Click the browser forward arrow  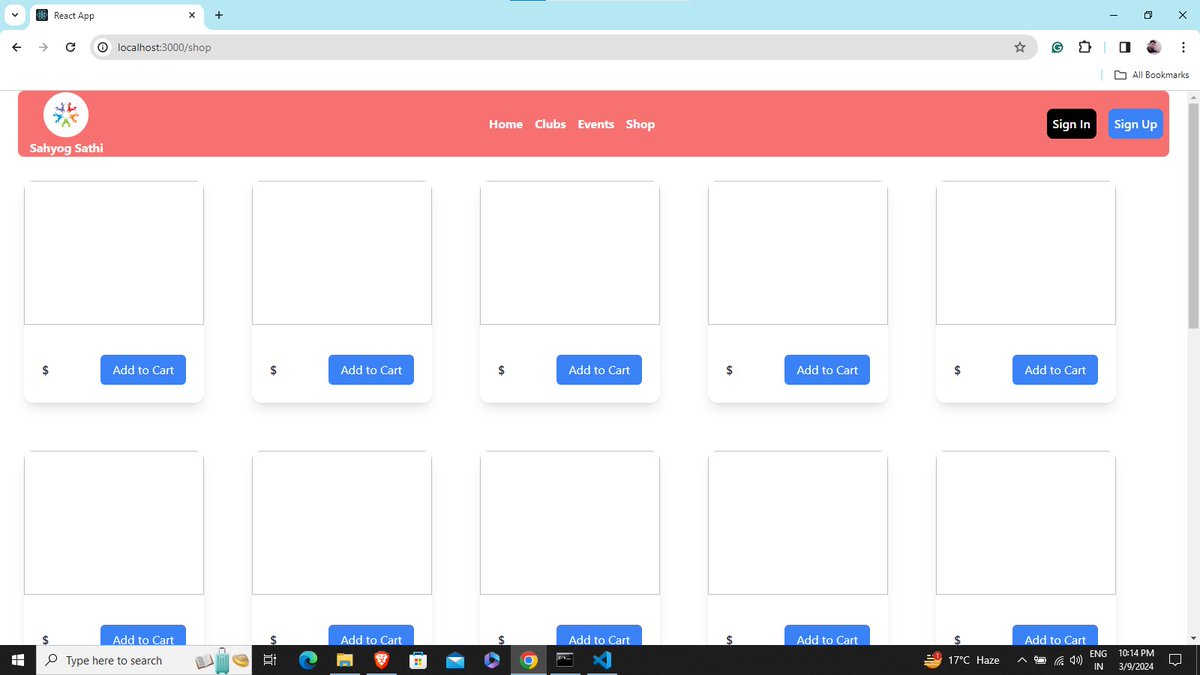(x=43, y=47)
